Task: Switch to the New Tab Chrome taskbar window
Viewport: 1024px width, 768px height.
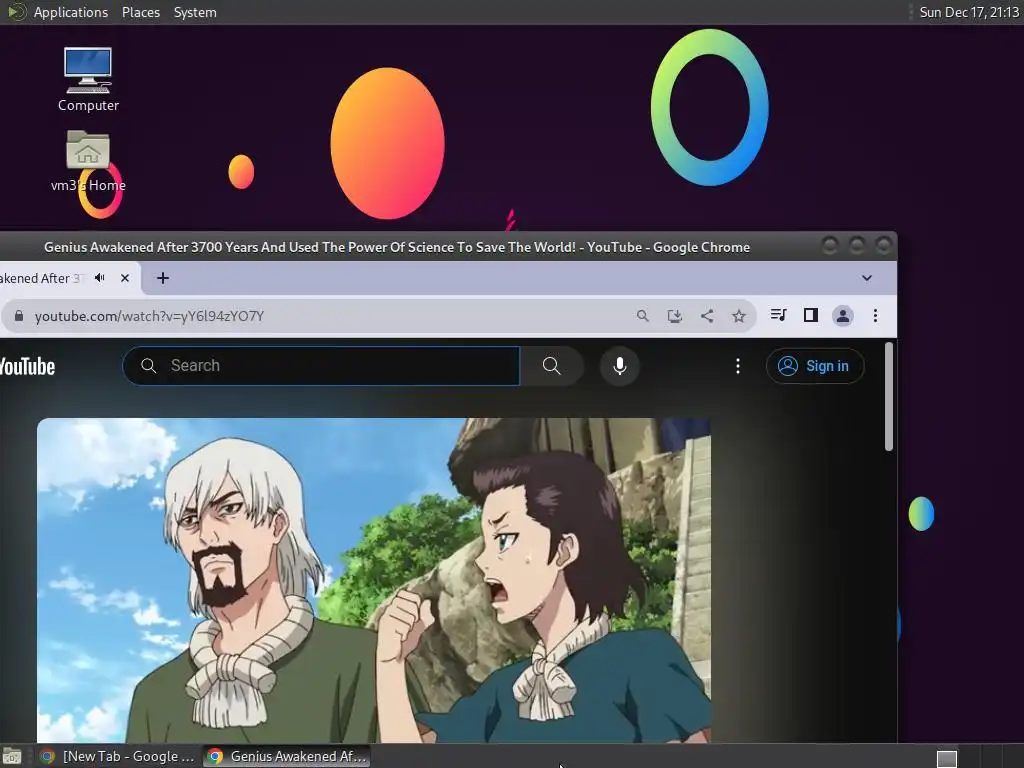Action: [x=118, y=756]
